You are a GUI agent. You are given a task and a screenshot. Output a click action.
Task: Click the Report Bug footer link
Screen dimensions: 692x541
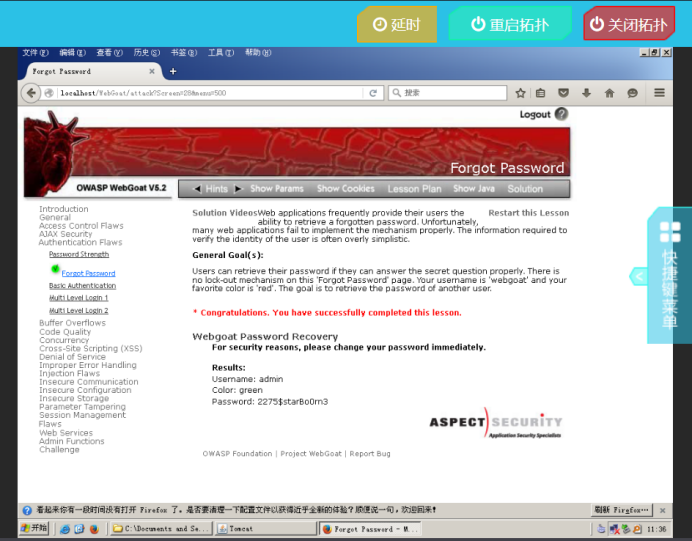point(370,454)
